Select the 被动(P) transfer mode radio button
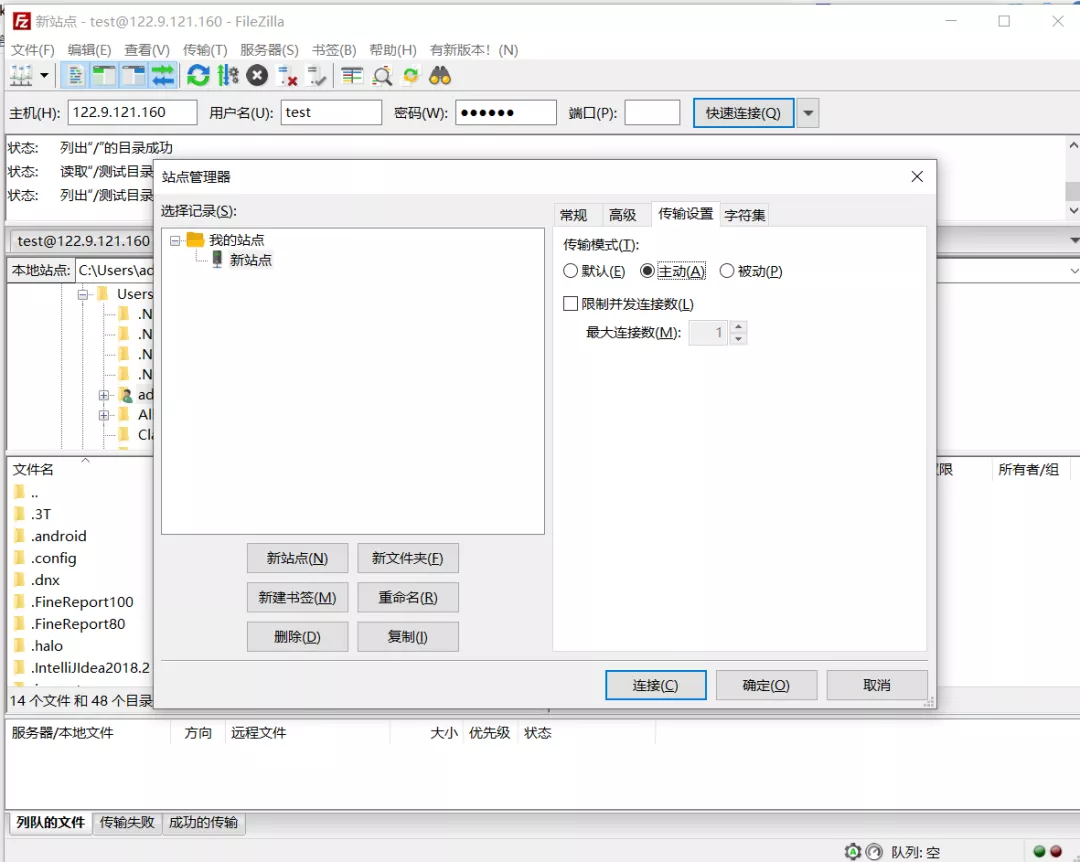1080x862 pixels. (x=727, y=271)
